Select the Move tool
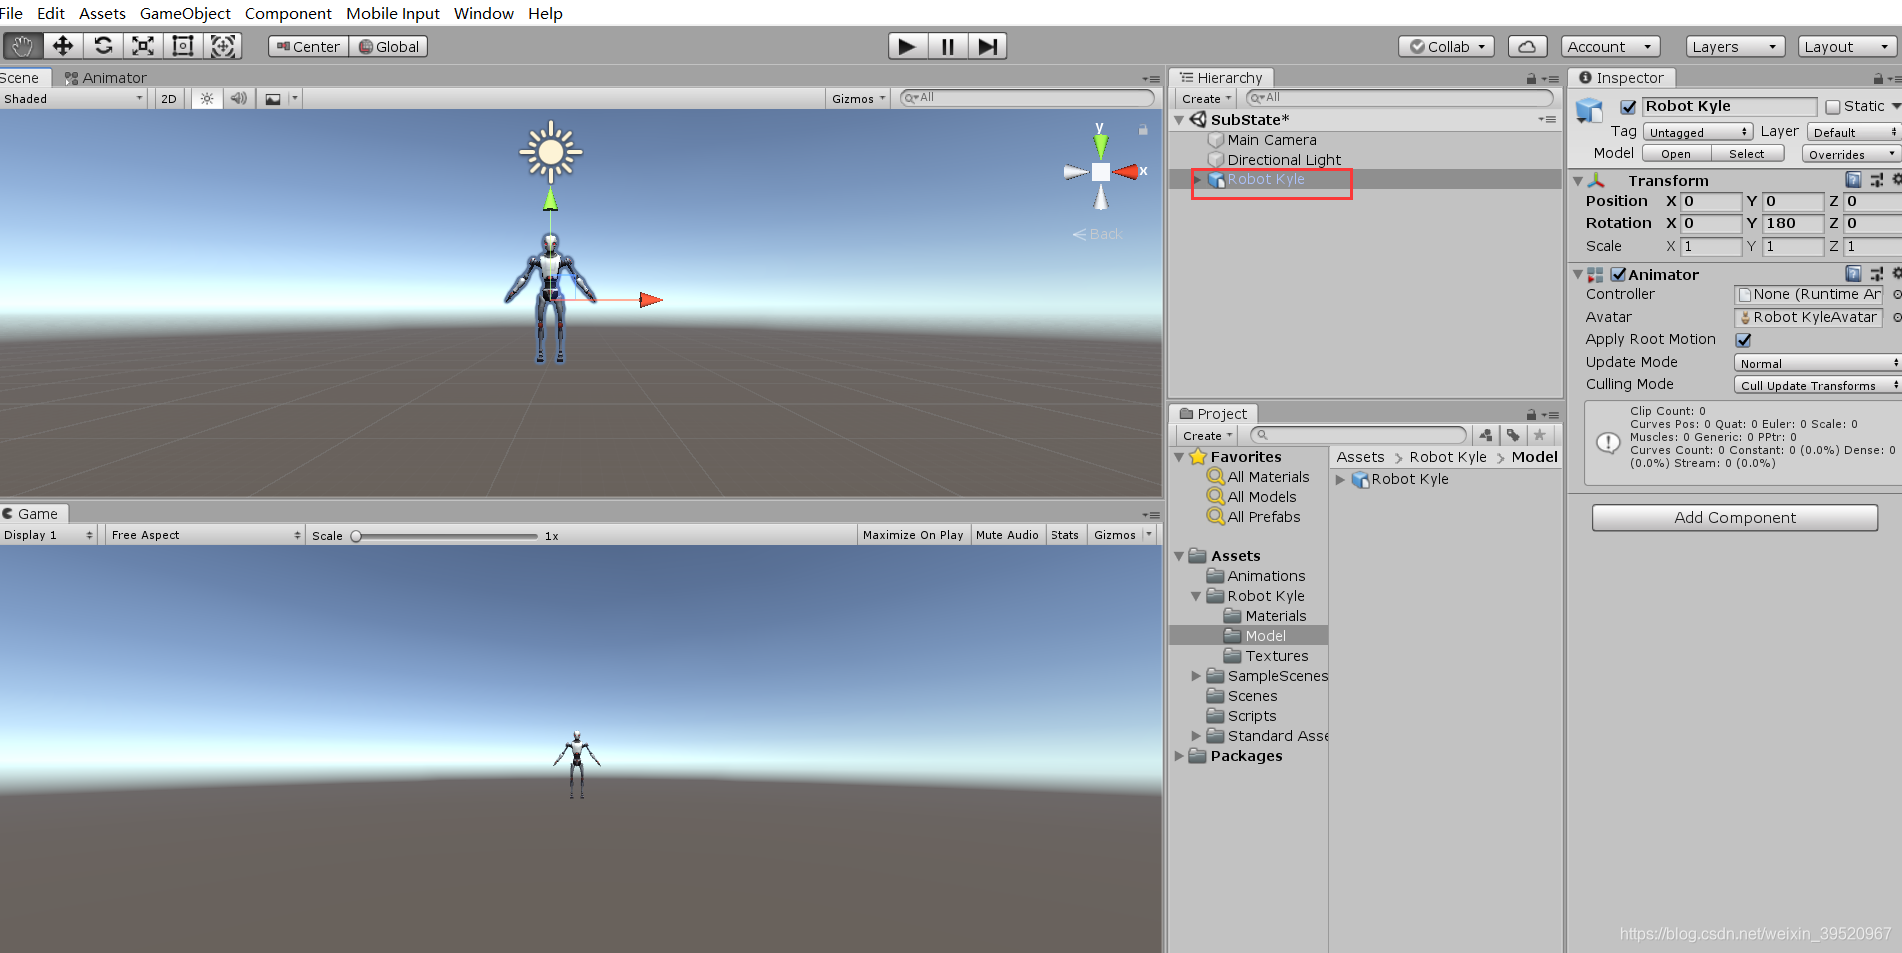 pyautogui.click(x=62, y=46)
